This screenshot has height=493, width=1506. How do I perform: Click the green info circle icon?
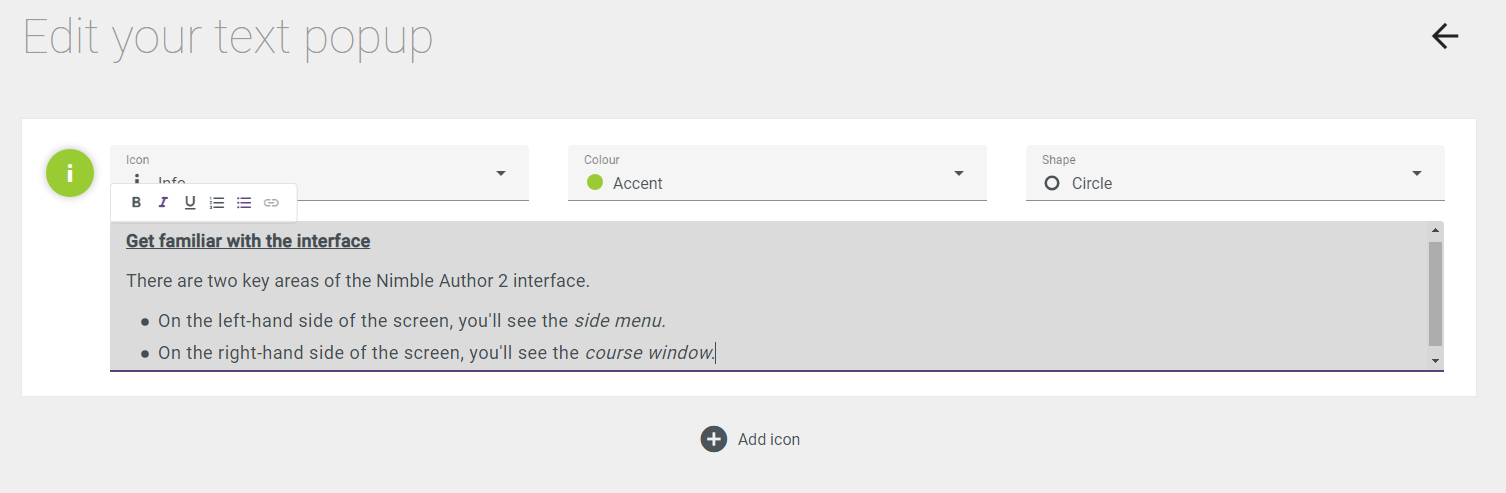coord(70,173)
